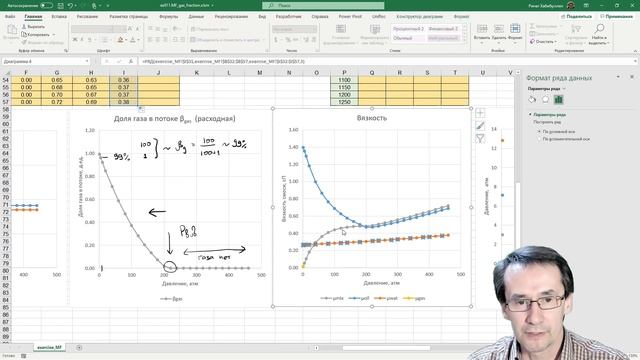Click the Italic К icon
Viewport: 640px width, 360px height.
(82, 40)
